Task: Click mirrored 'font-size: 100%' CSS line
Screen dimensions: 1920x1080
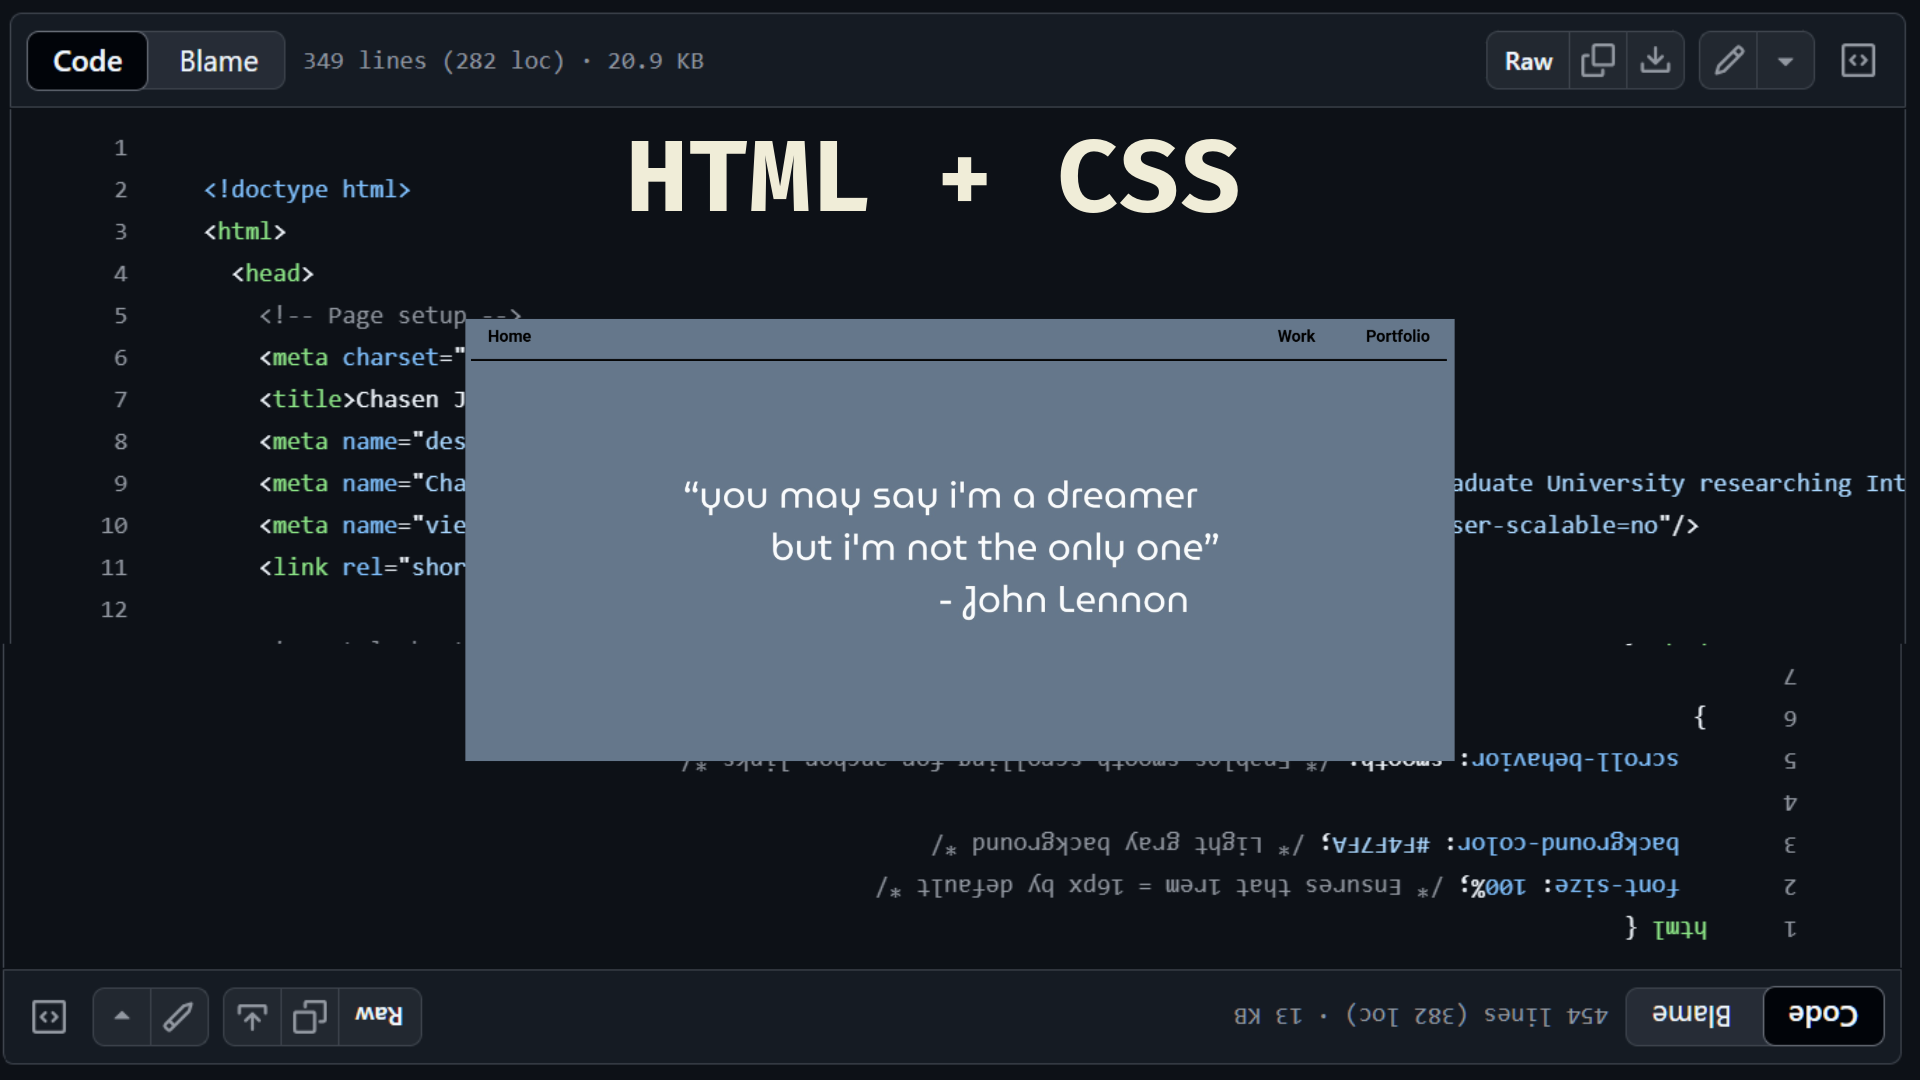Action: (x=1278, y=886)
